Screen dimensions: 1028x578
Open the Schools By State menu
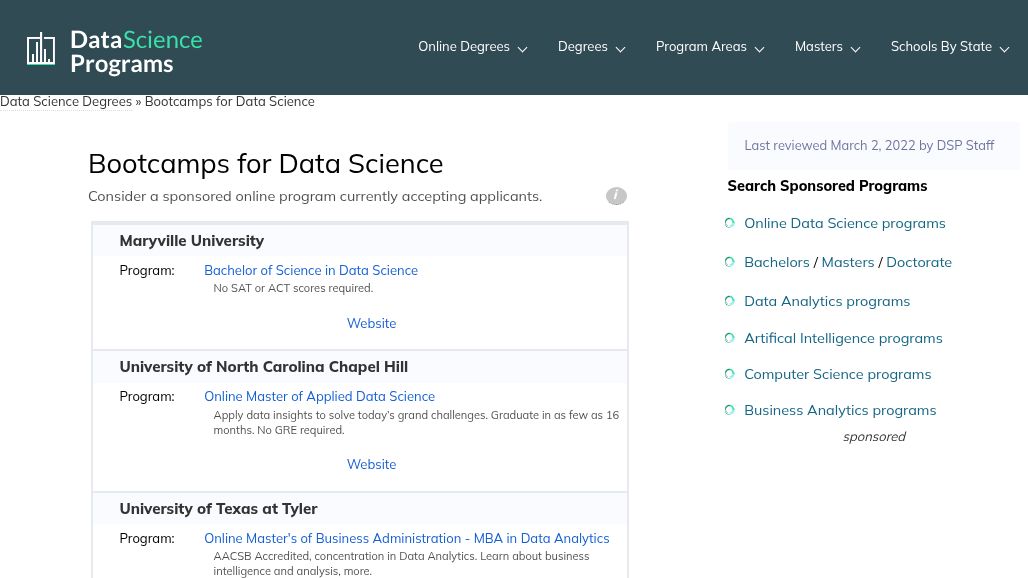pos(949,47)
